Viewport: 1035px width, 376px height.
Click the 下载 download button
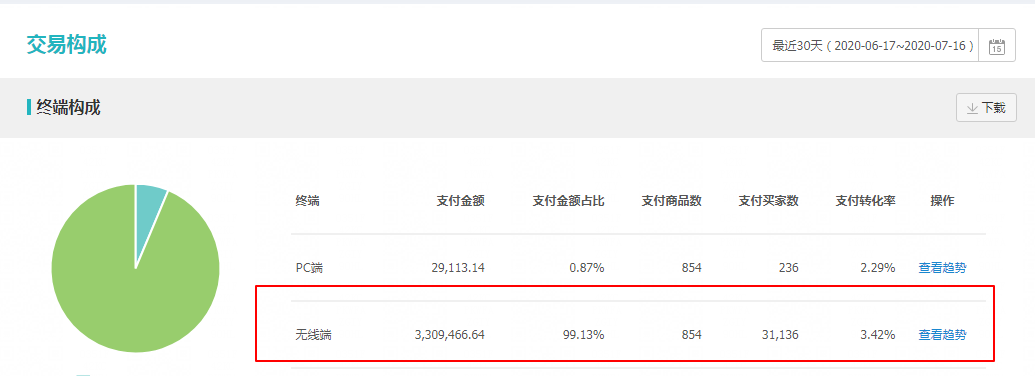(x=986, y=108)
